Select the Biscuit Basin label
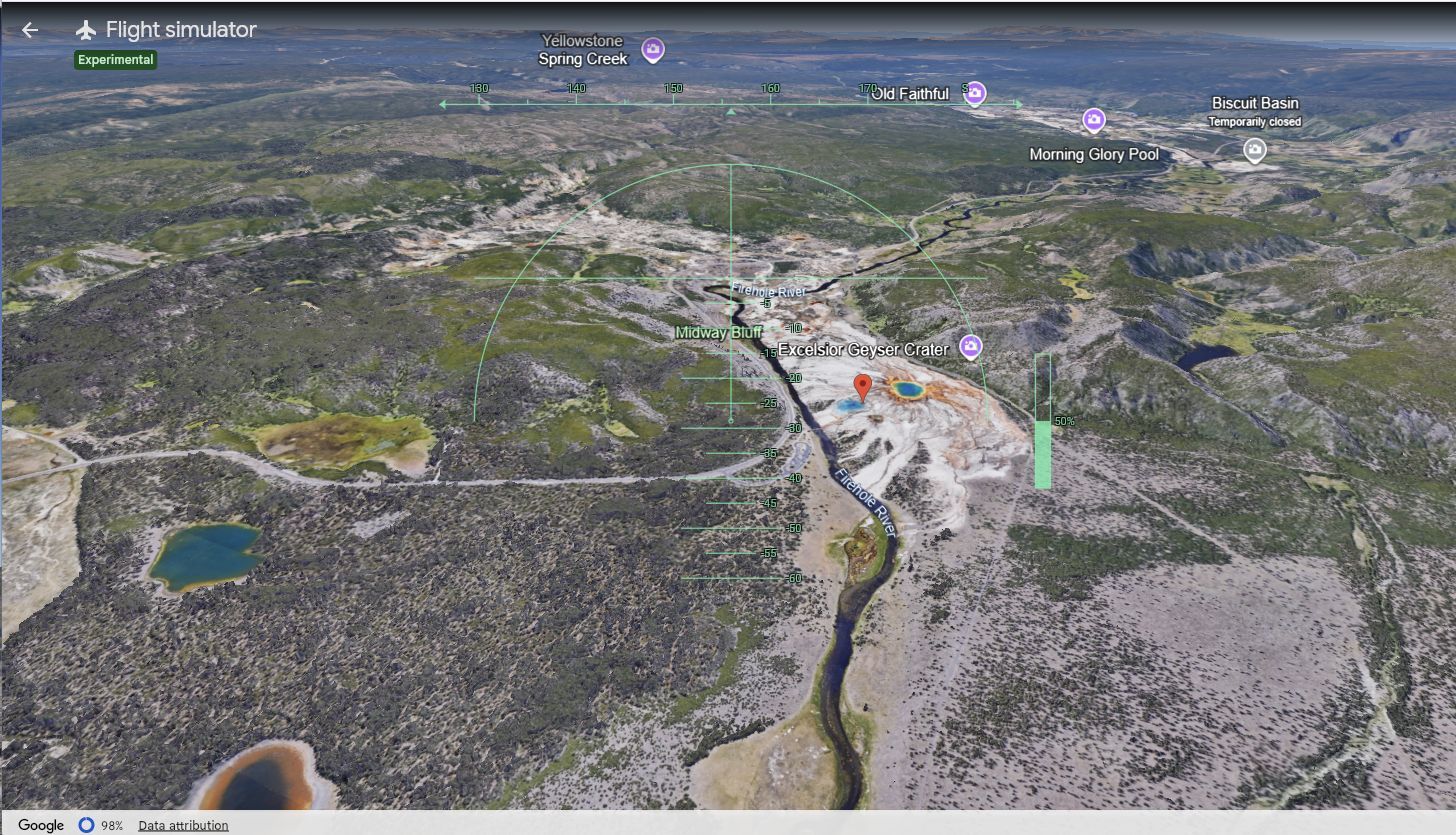This screenshot has height=835, width=1456. click(1255, 103)
